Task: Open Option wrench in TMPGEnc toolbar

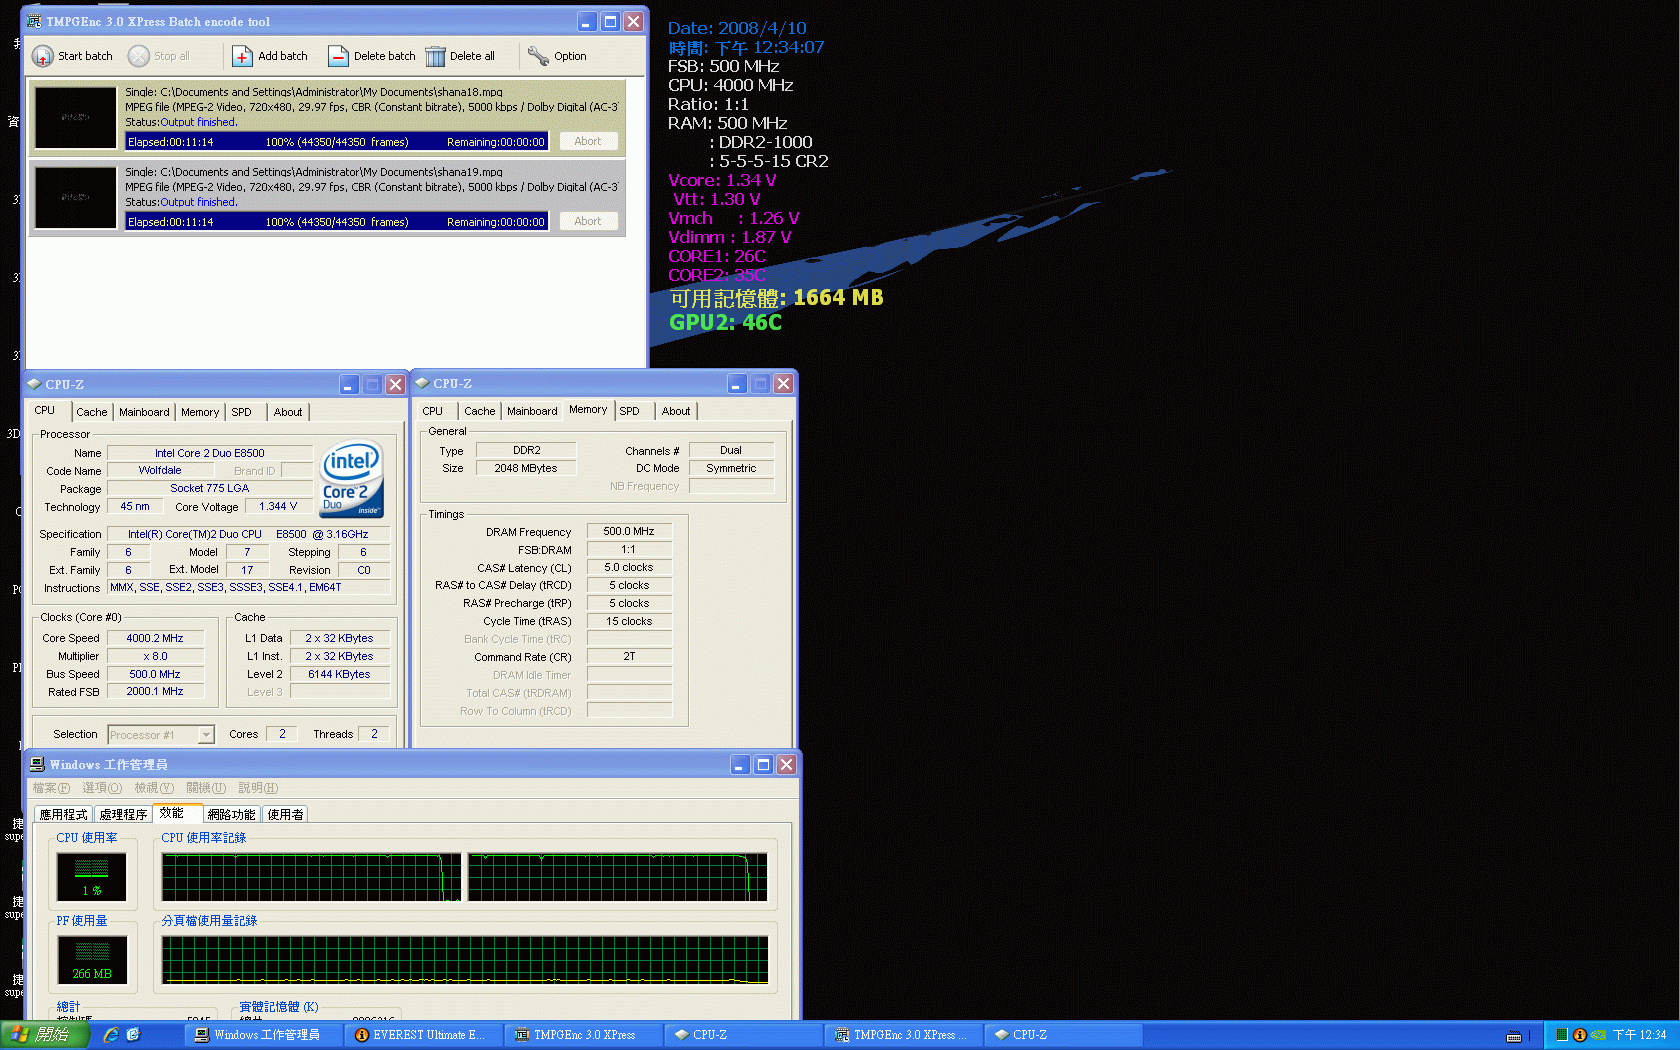Action: coord(557,56)
